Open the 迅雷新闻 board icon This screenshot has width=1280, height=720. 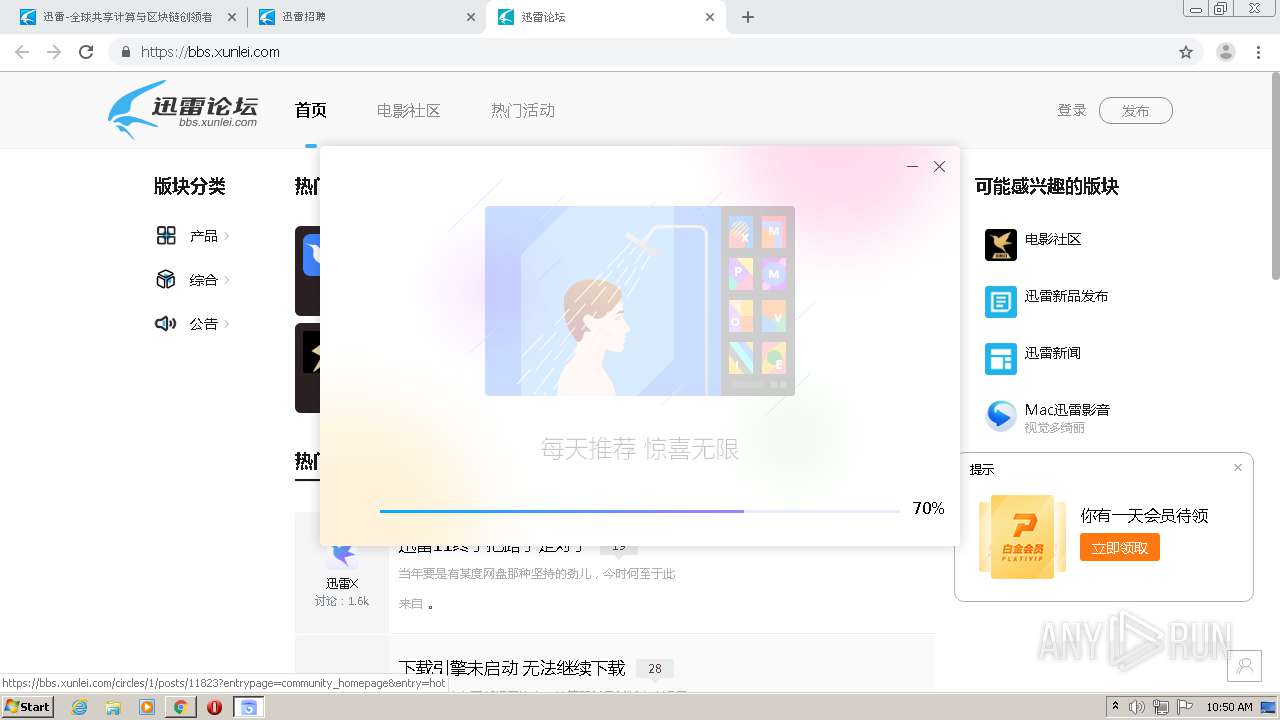1001,359
